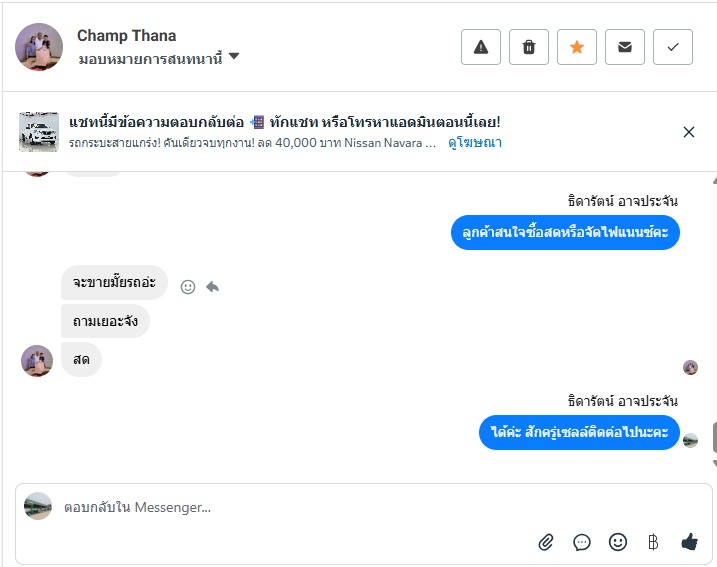This screenshot has width=717, height=567.
Task: Attach a file with paperclip icon
Action: pyautogui.click(x=546, y=542)
